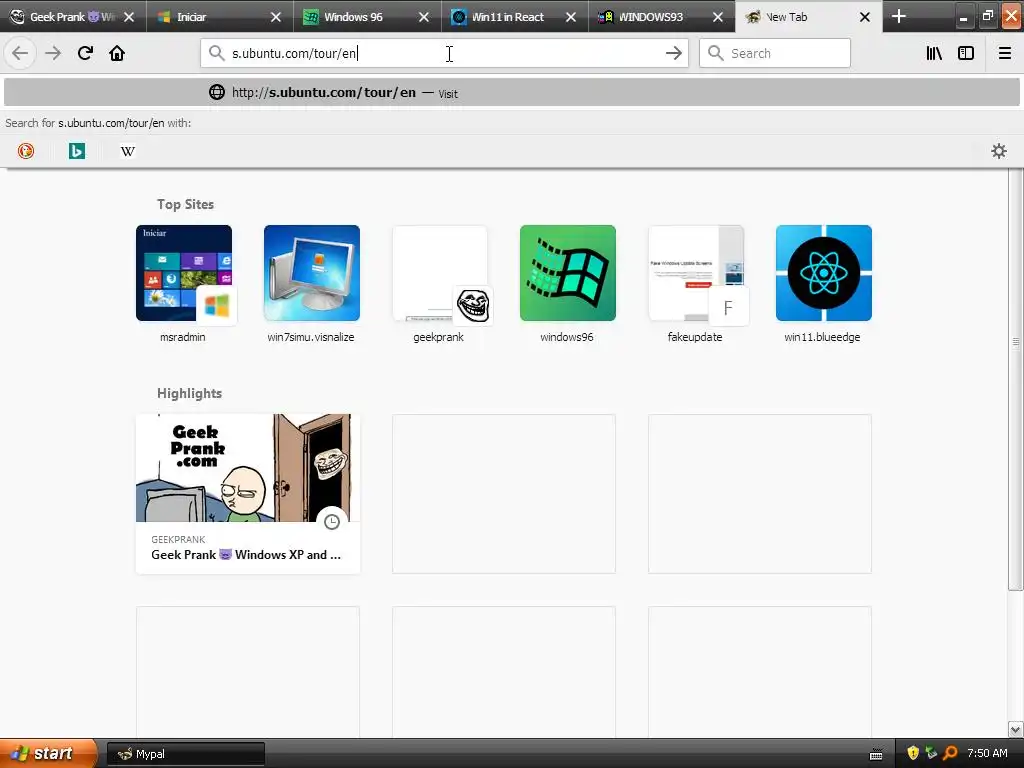Image resolution: width=1024 pixels, height=768 pixels.
Task: Visit the suggested s.ubuntu.com/tour/en URL
Action: tap(512, 93)
